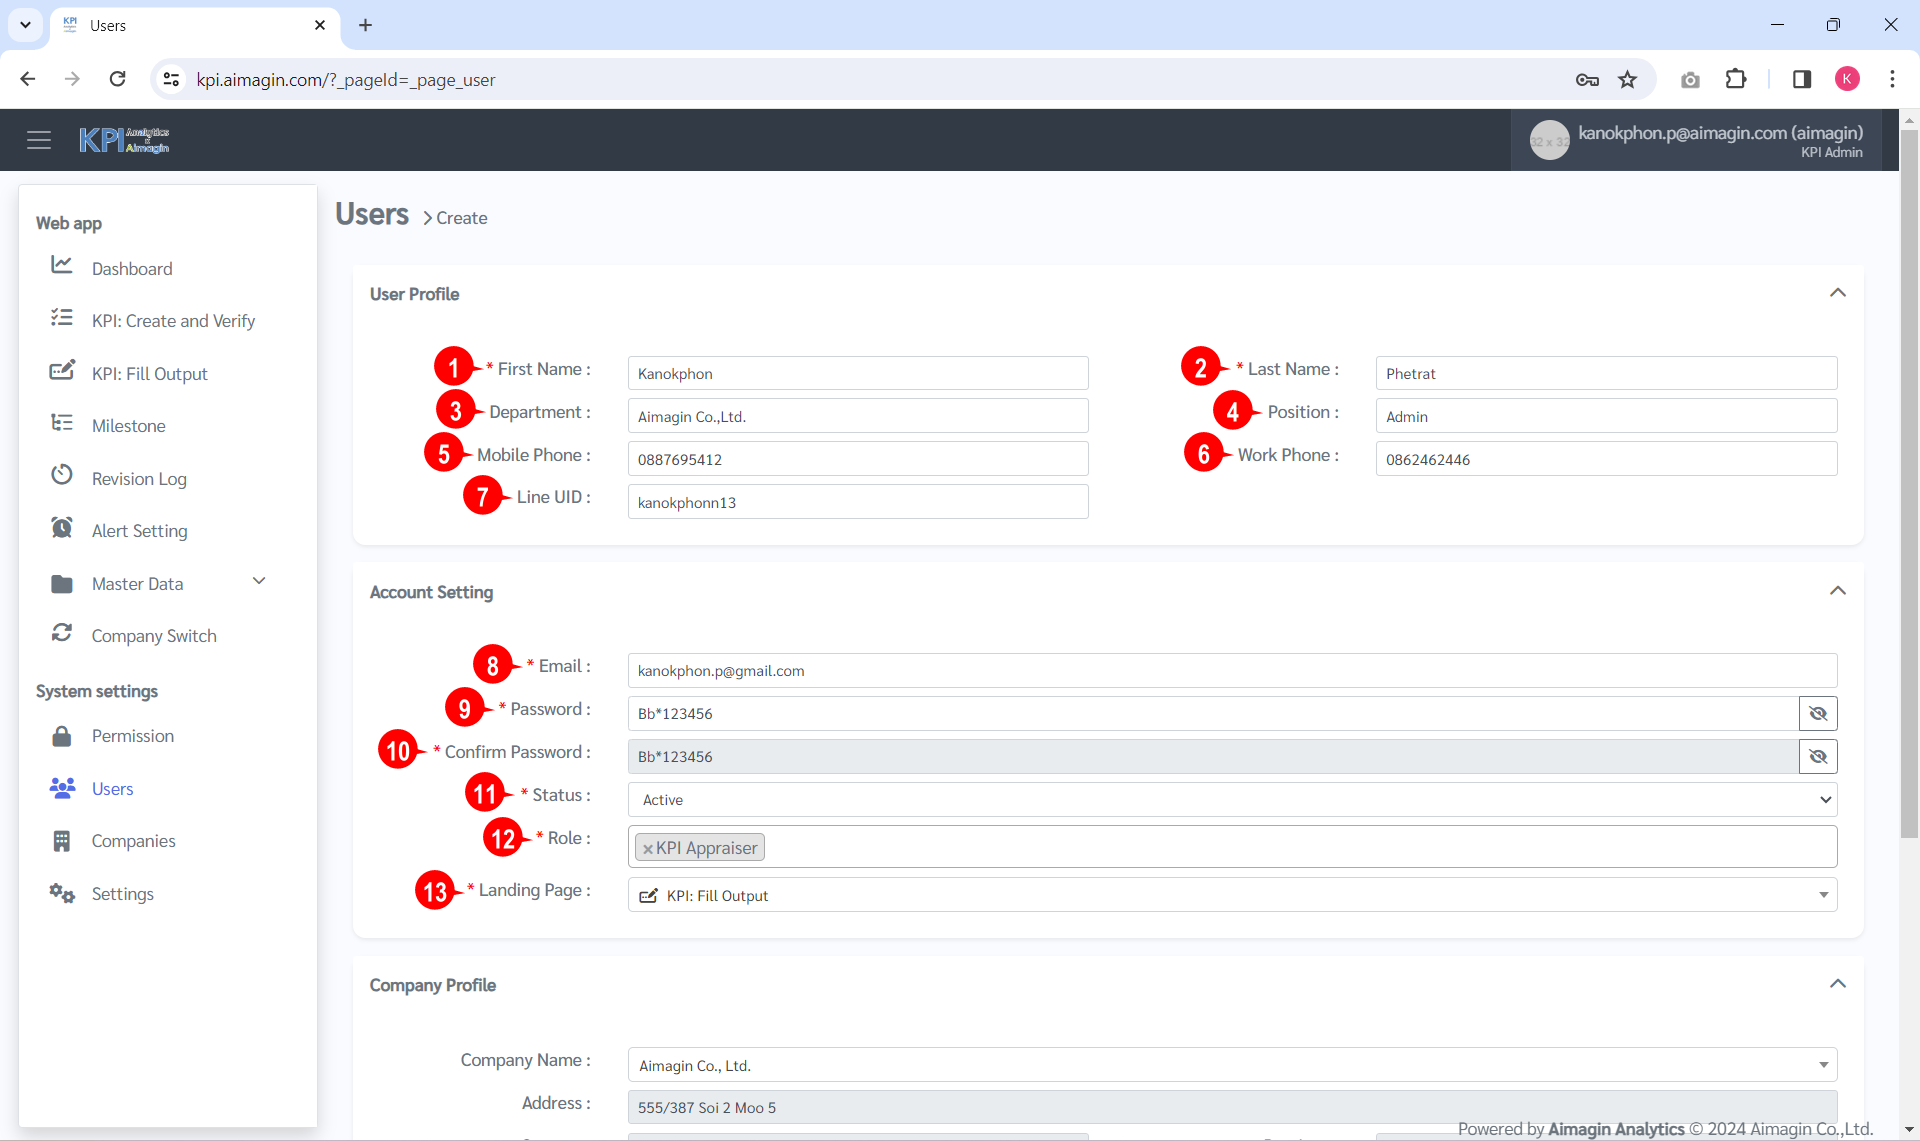The image size is (1920, 1141).
Task: Click the Revision Log history icon
Action: click(x=62, y=476)
